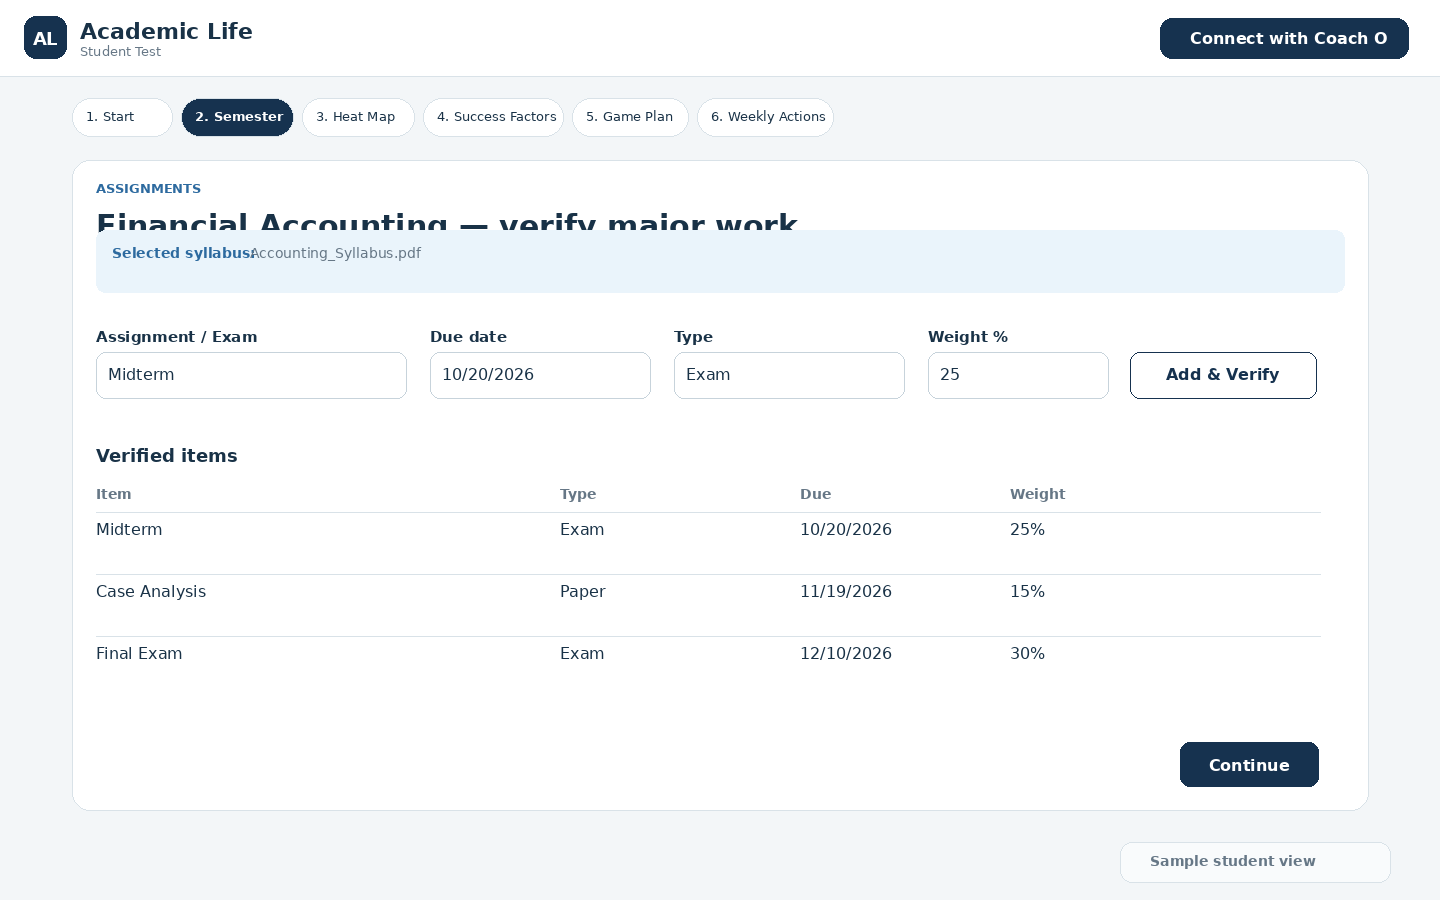The width and height of the screenshot is (1440, 900).
Task: Open the 6. Weekly Actions tab
Action: coord(766,117)
